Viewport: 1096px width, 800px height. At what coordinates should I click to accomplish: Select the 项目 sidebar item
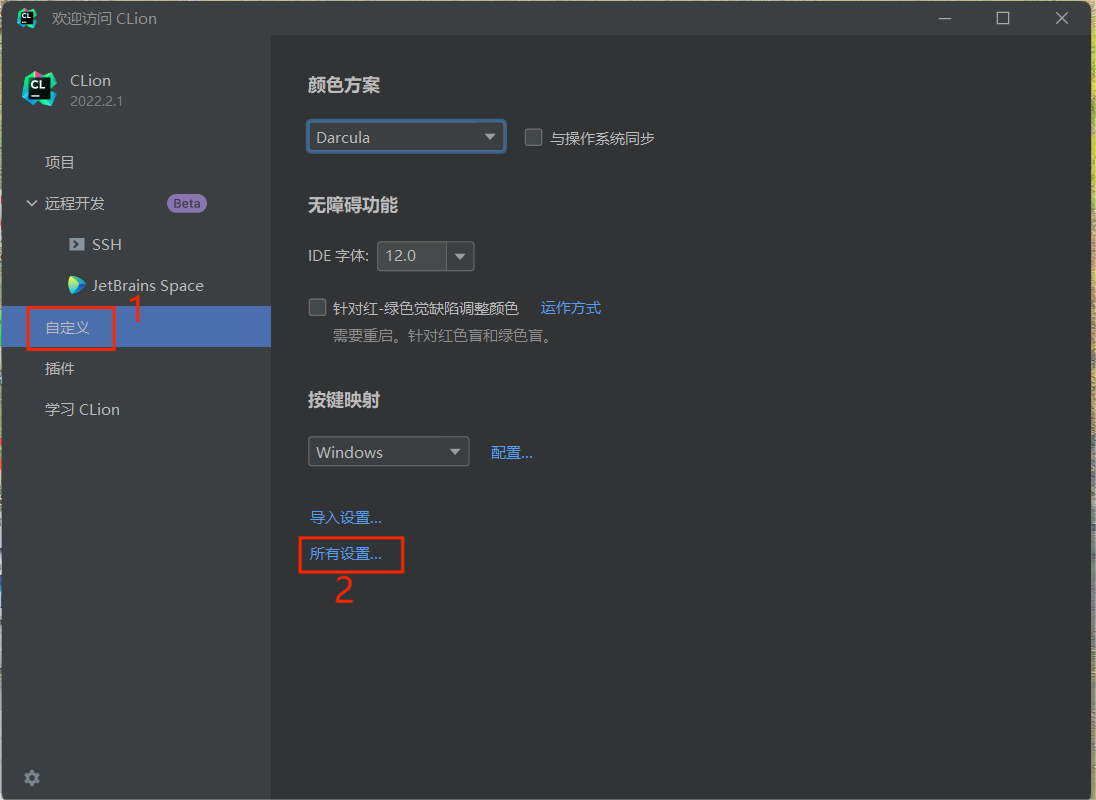(x=60, y=162)
